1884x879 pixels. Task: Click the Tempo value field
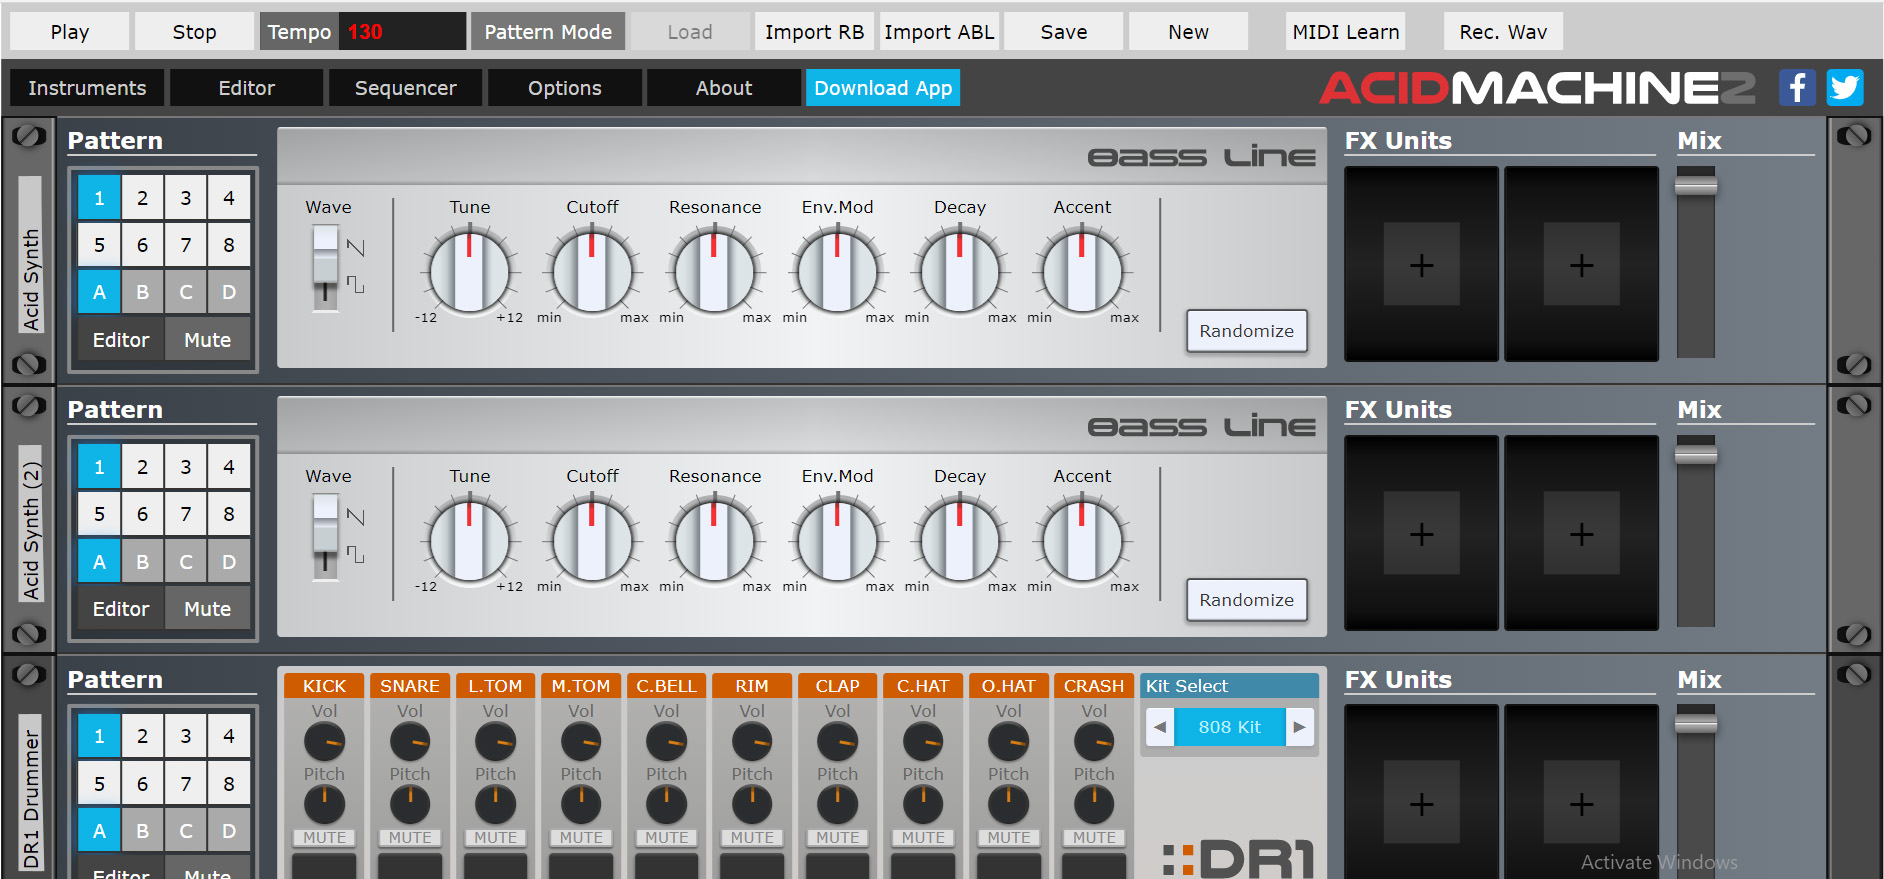click(400, 32)
